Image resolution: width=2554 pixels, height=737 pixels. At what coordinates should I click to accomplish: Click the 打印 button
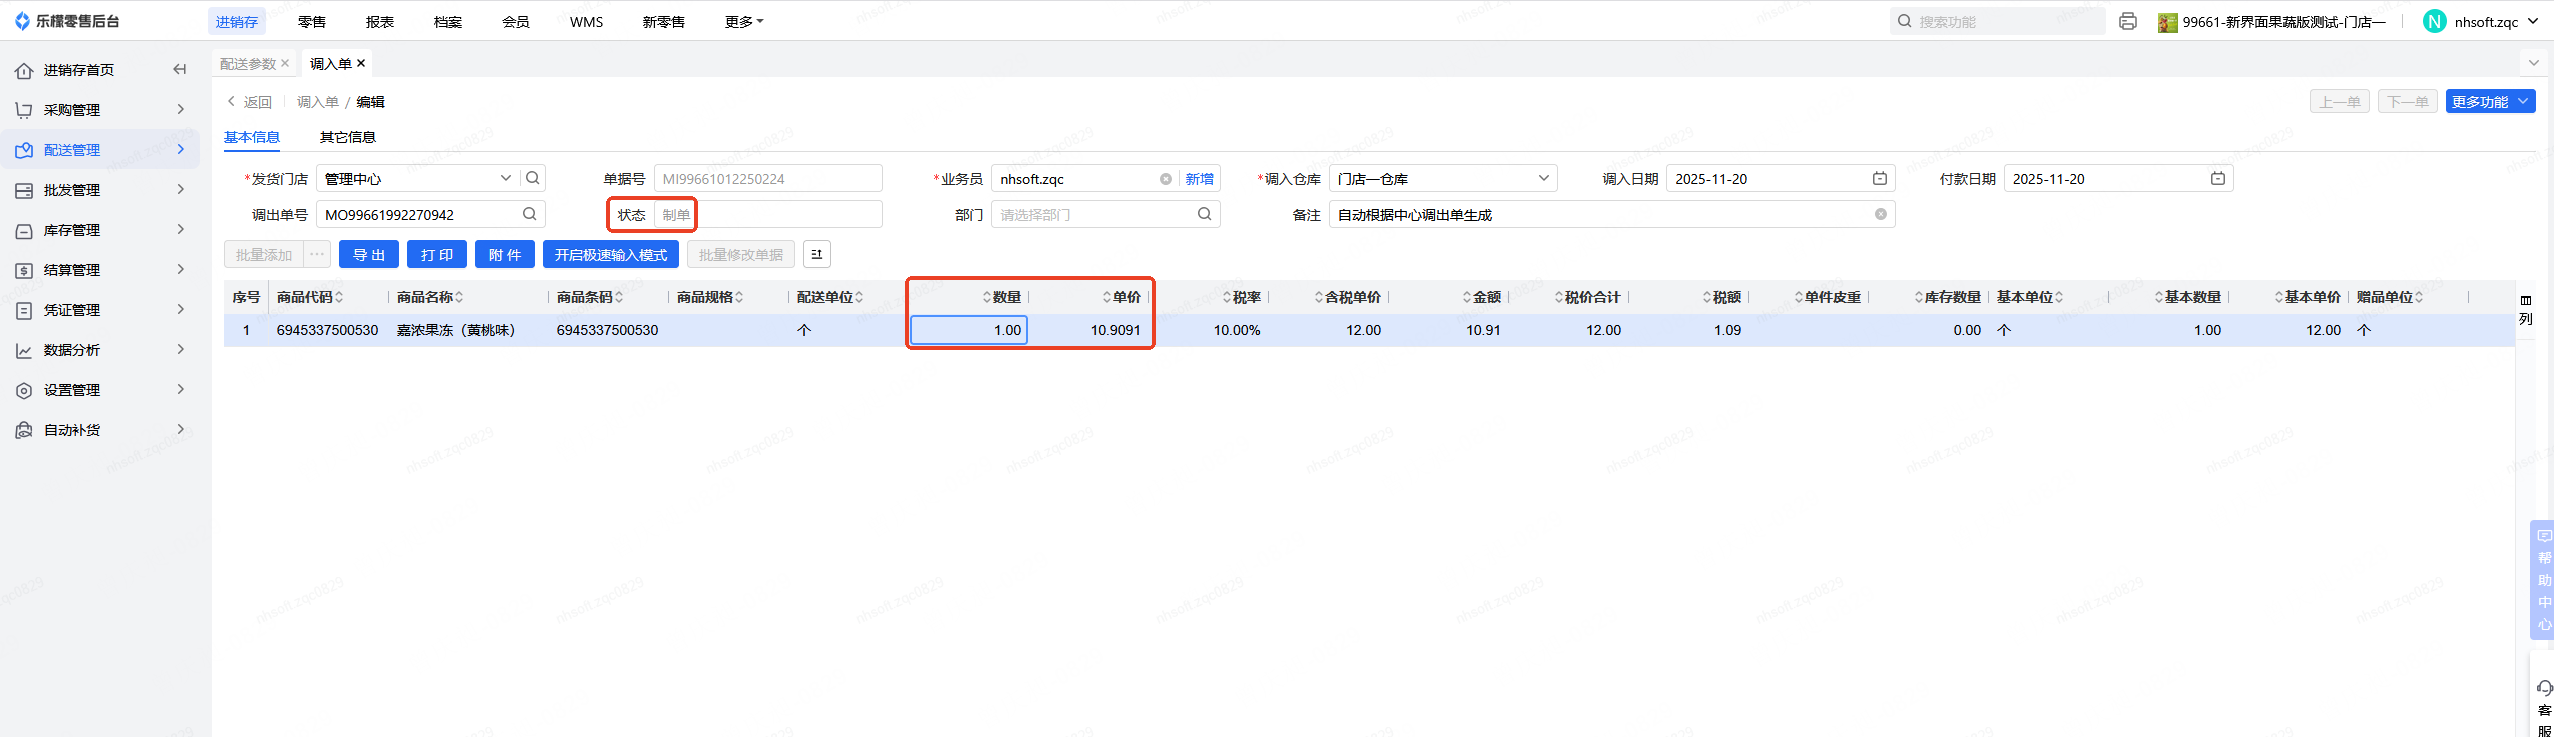pos(437,254)
